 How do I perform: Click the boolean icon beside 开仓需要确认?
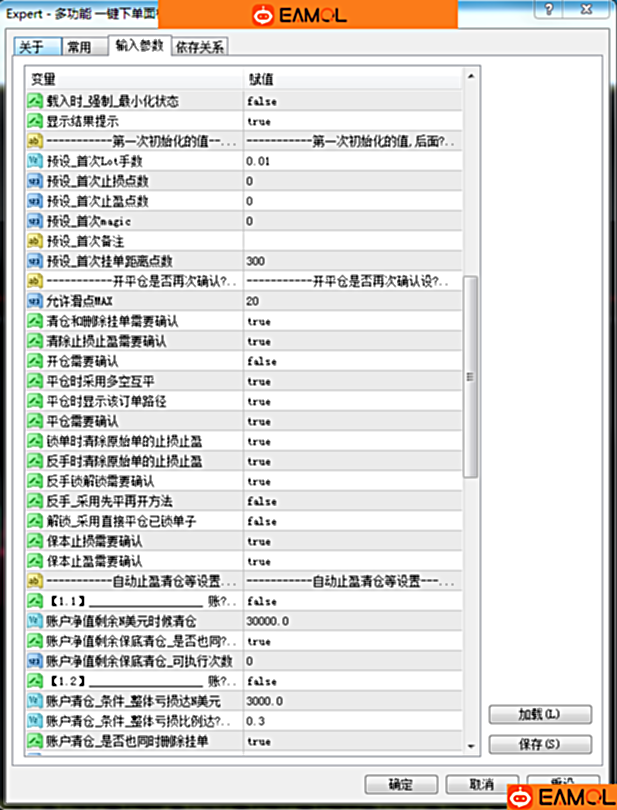34,361
